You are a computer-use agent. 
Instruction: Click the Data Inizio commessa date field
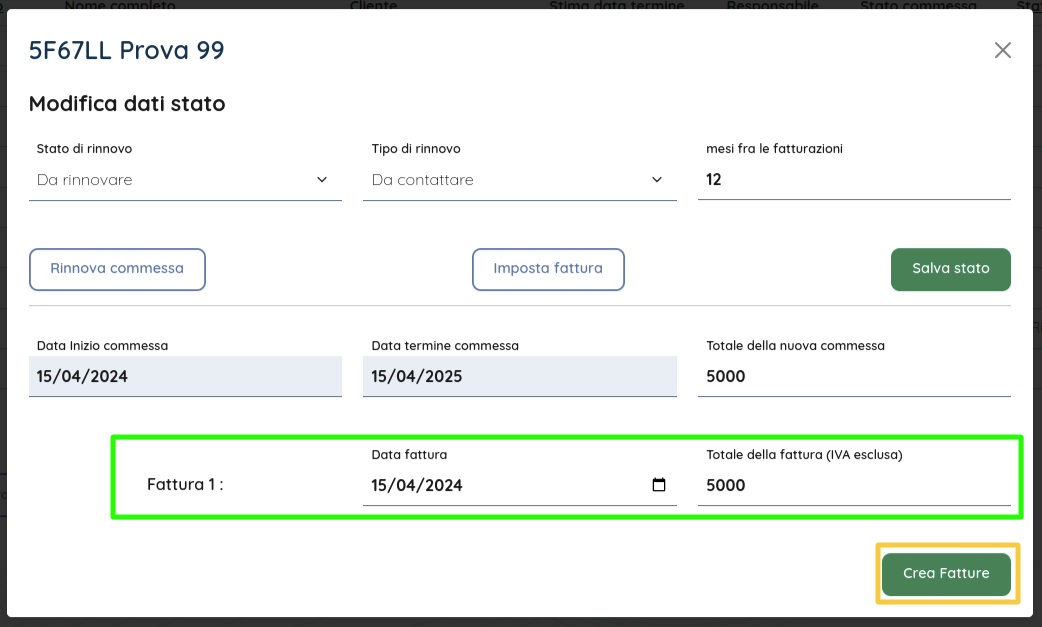185,377
